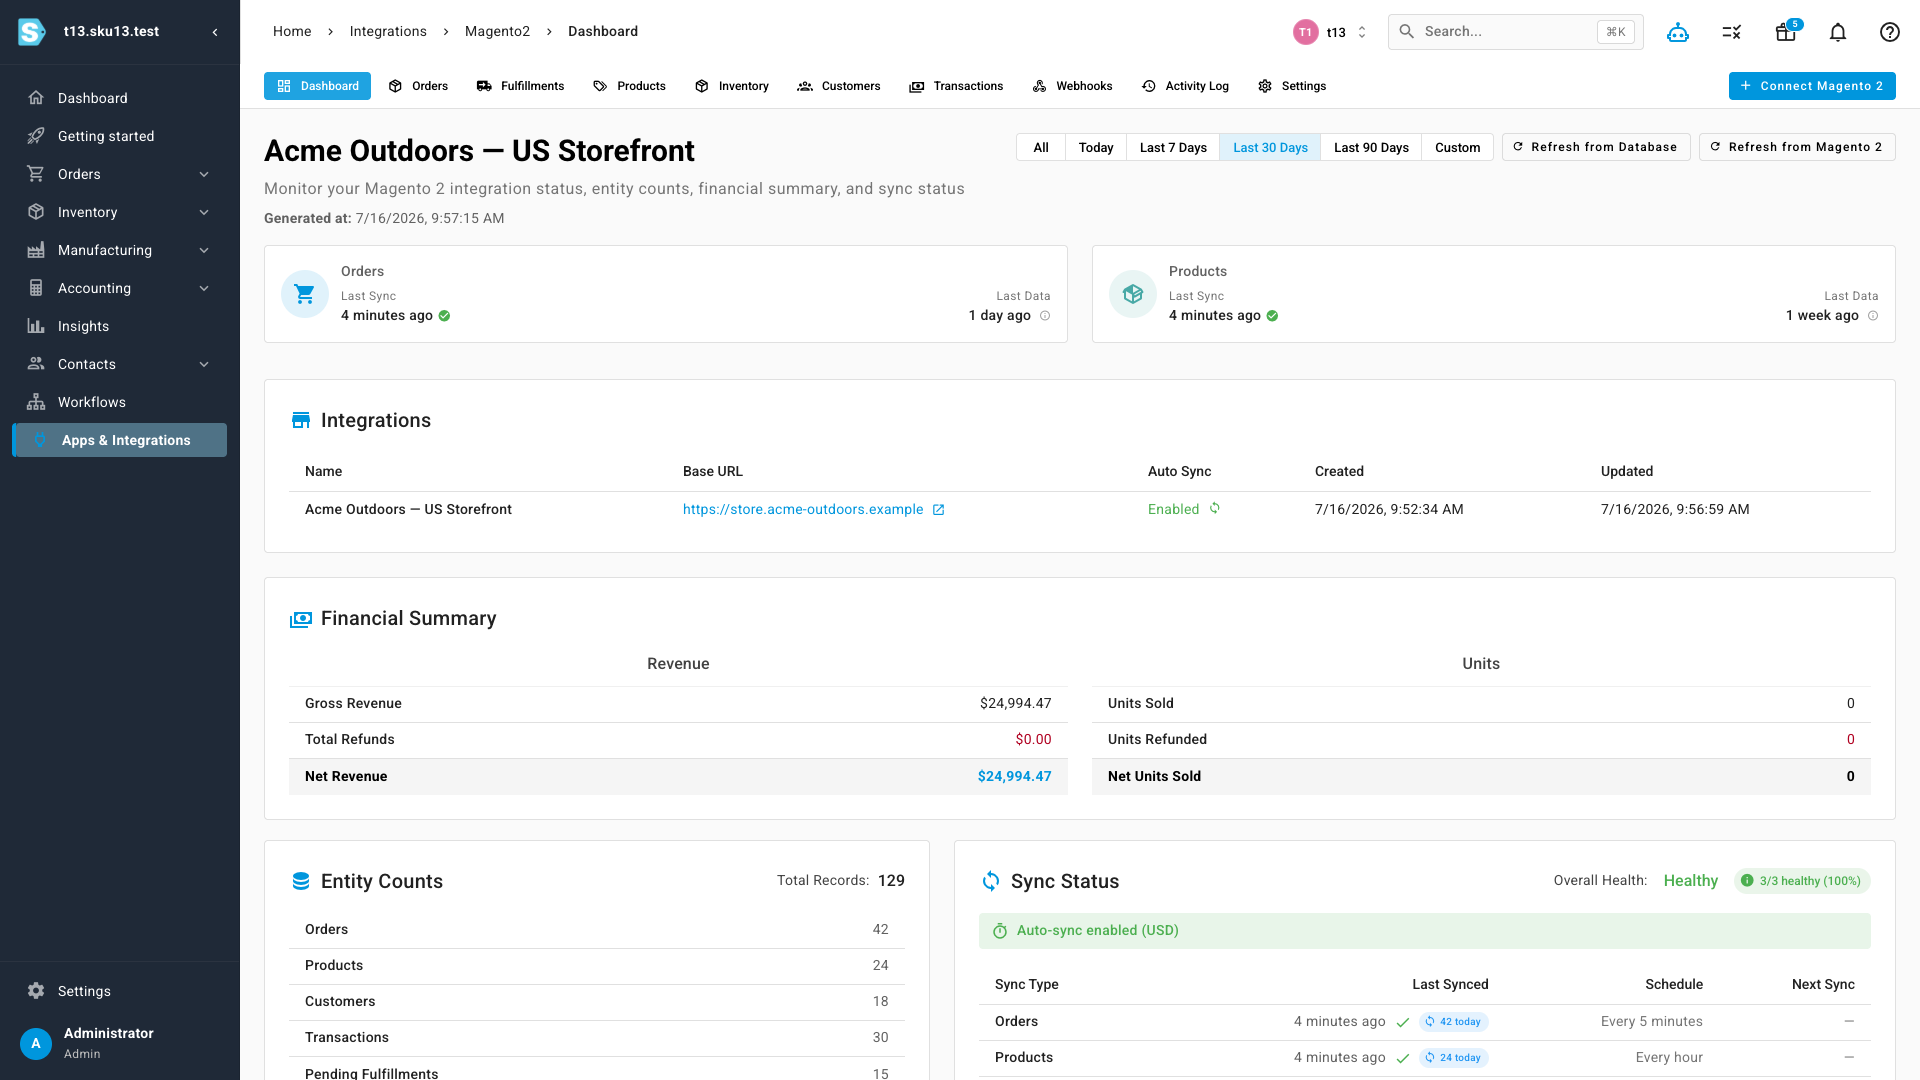Open the task checklist icon in top bar

(x=1732, y=32)
